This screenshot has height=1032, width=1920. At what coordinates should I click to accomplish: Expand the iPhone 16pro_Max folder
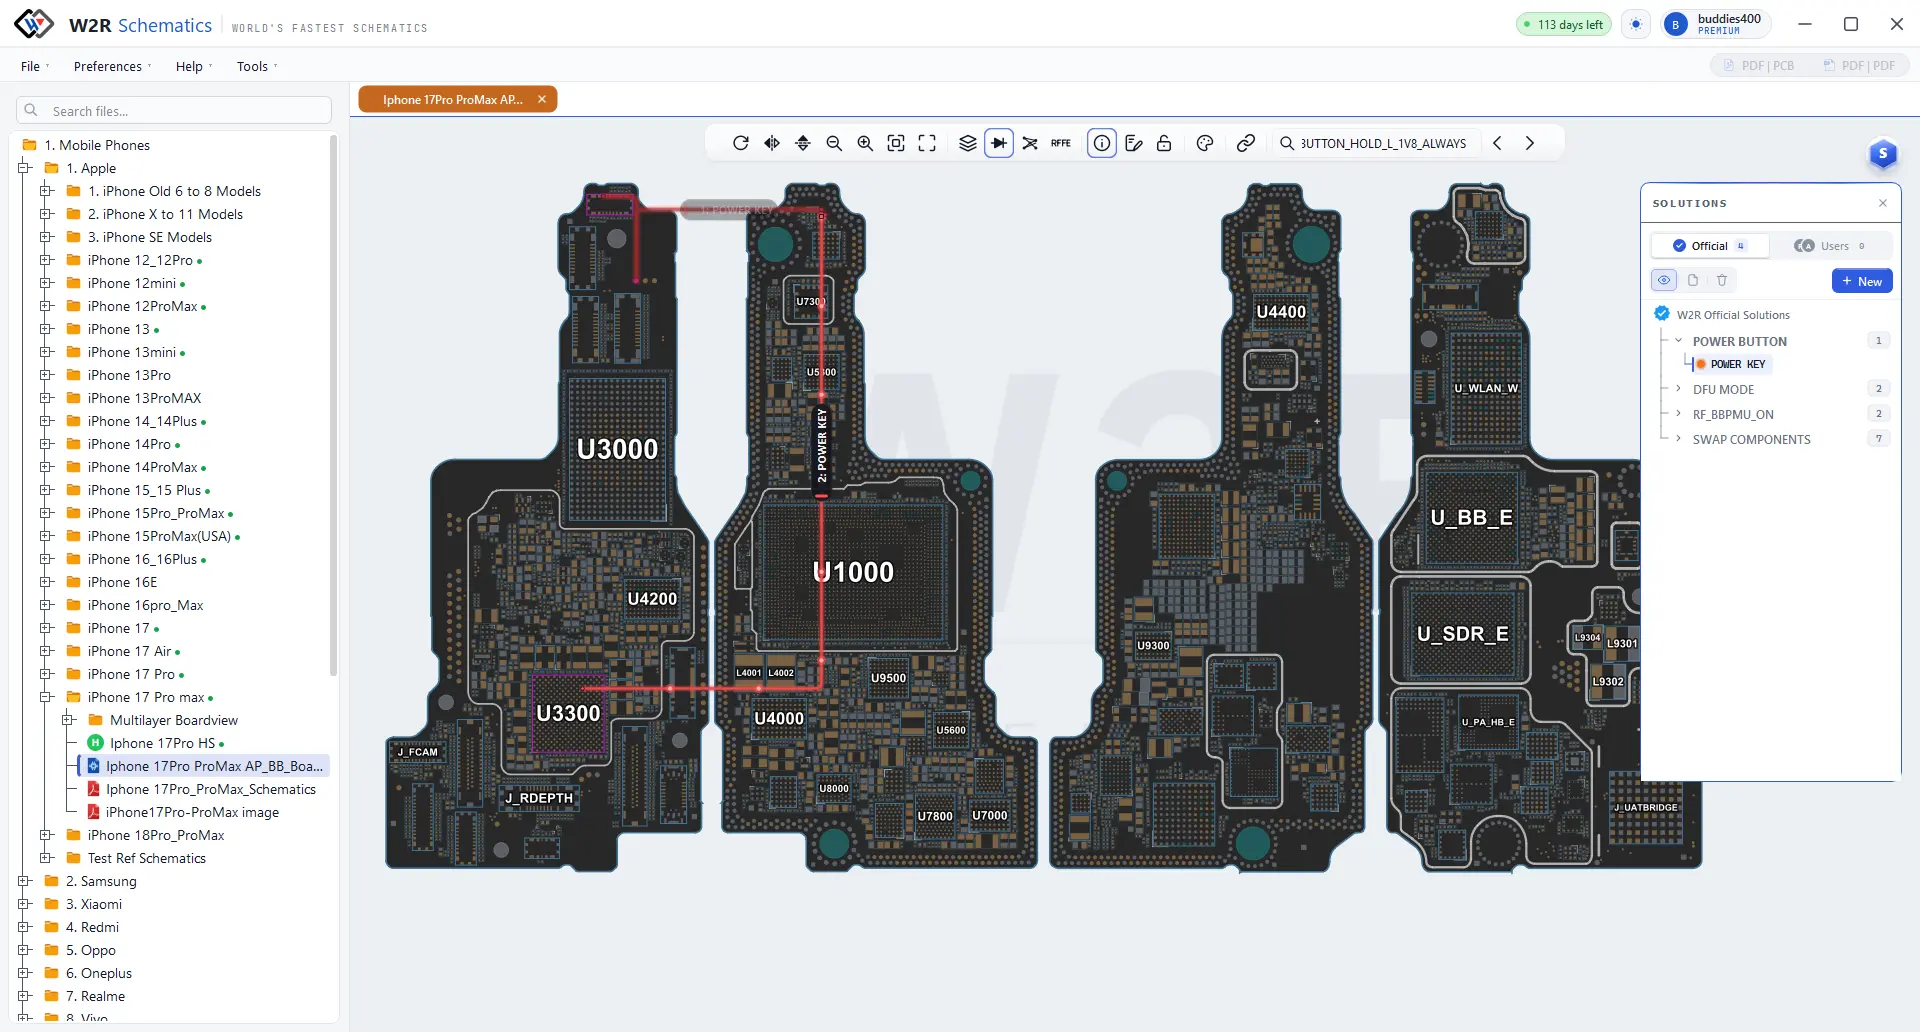[46, 605]
